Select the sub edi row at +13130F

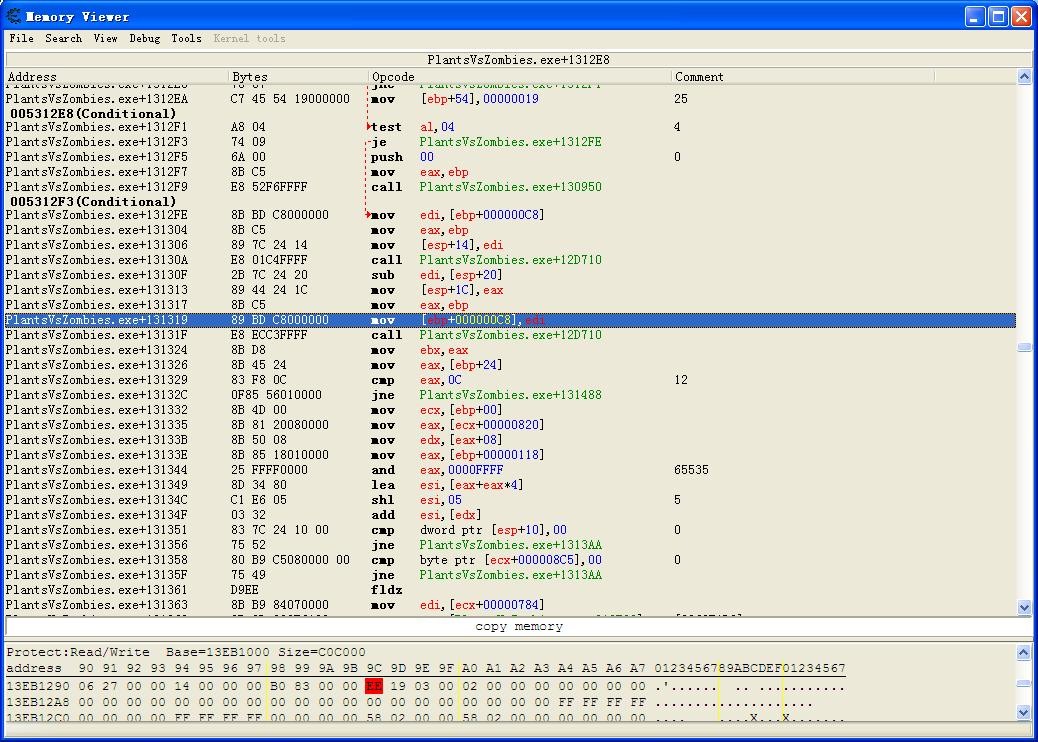tap(510, 275)
